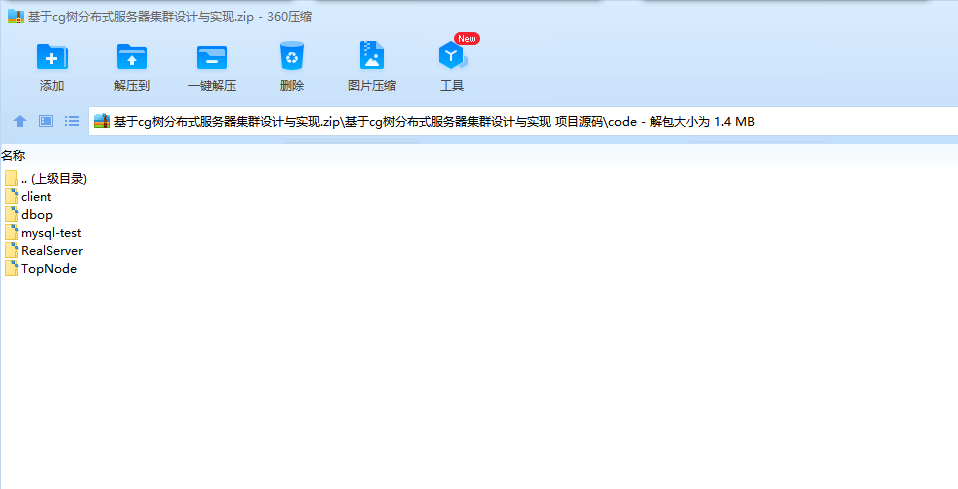Select the 'TopNode' folder name

[49, 269]
